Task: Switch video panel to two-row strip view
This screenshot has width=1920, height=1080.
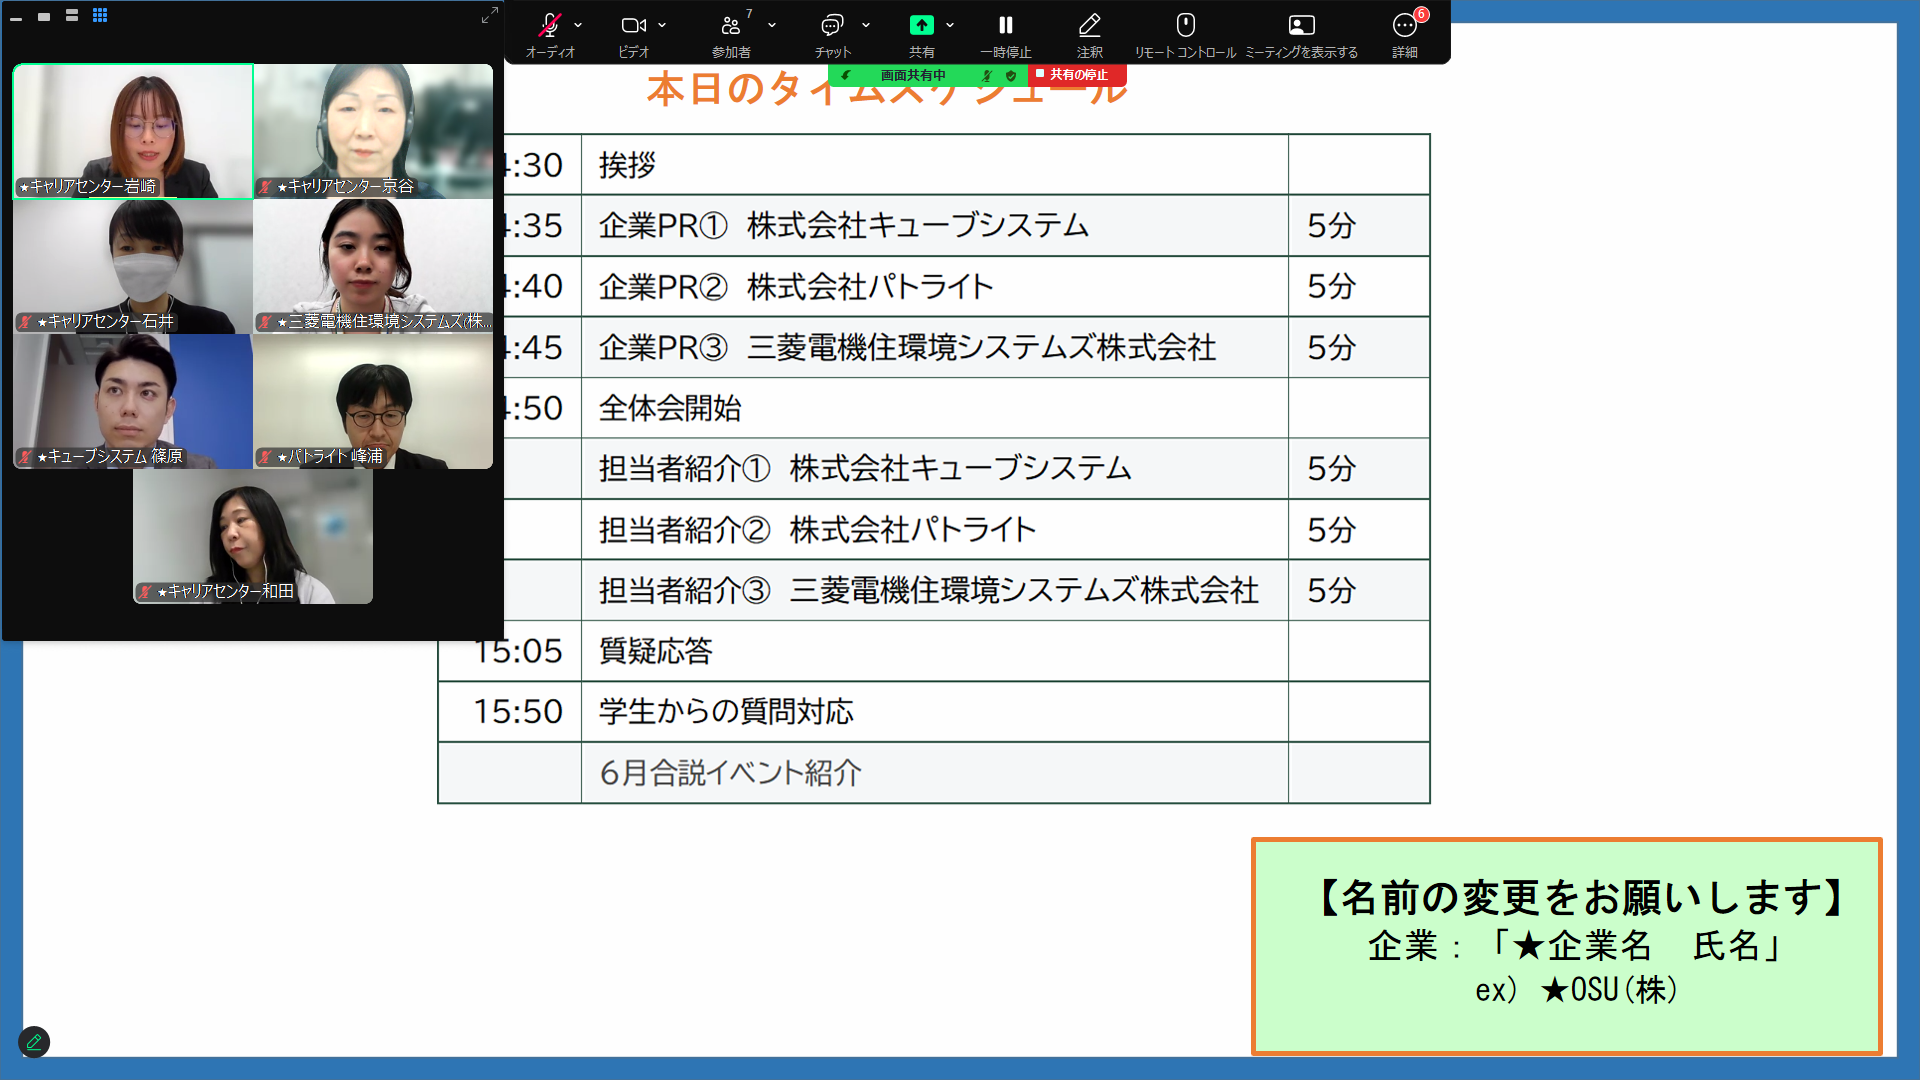Action: 72,16
